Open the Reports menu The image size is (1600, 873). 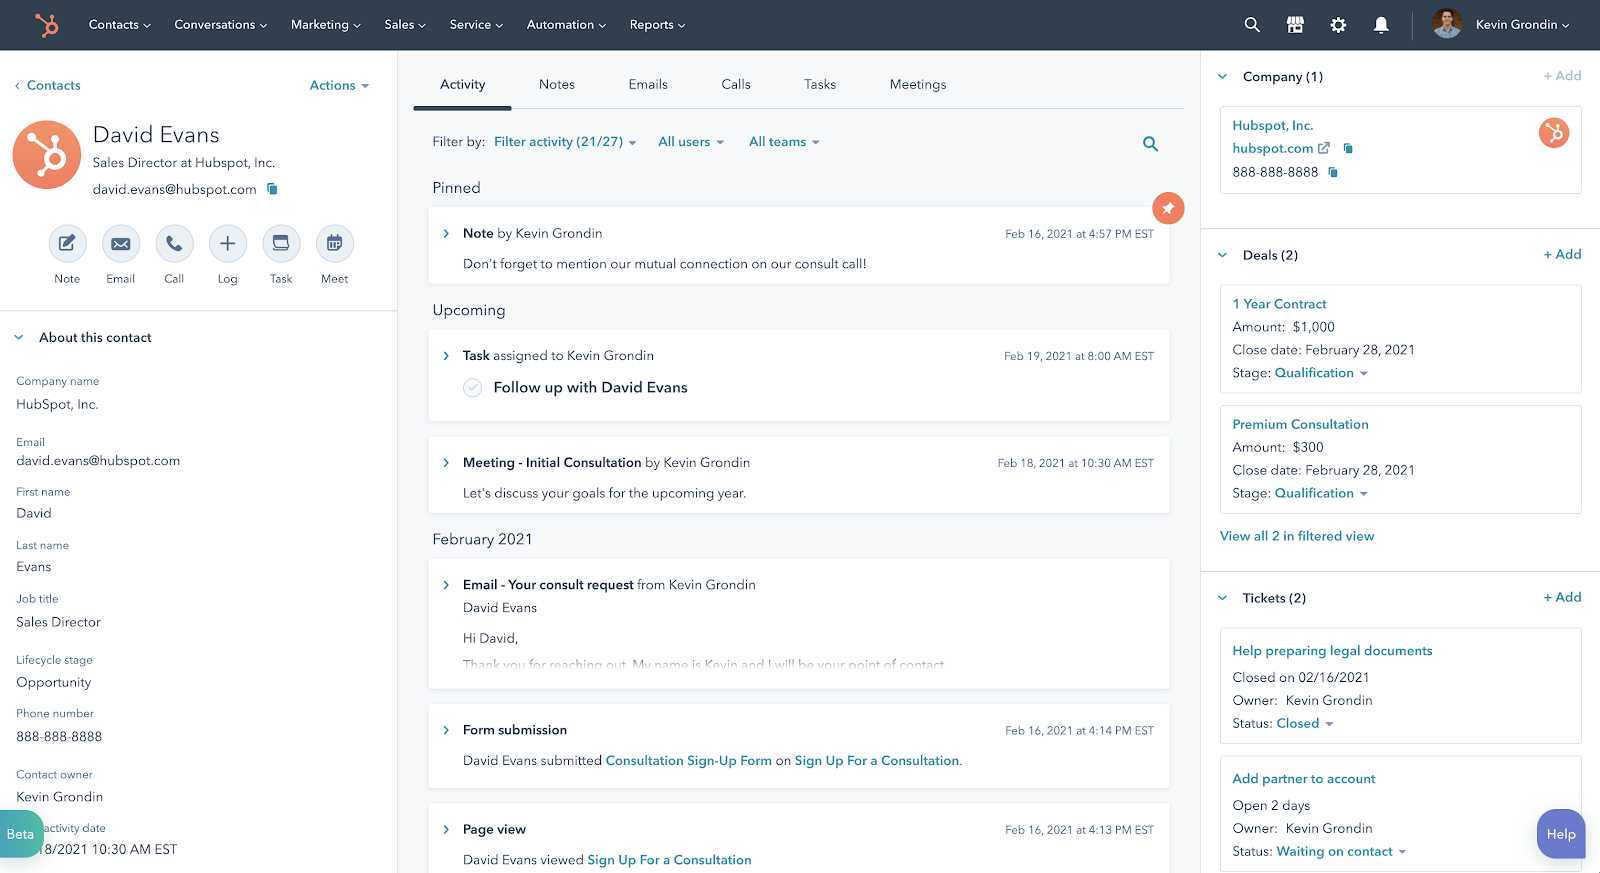[658, 25]
